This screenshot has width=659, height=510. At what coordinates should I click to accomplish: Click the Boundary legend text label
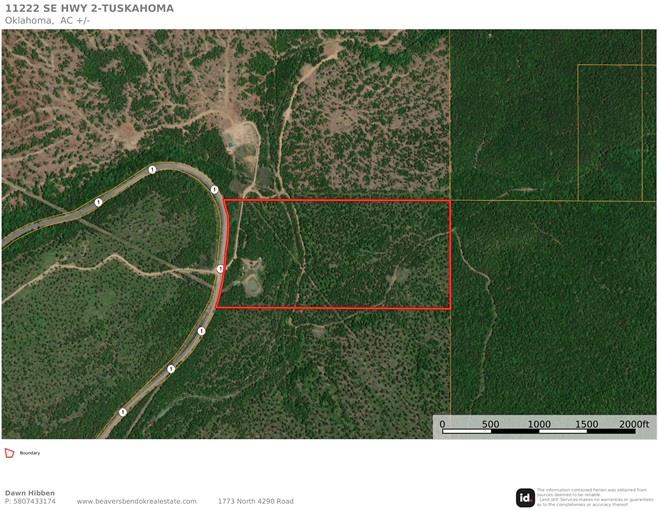click(x=30, y=453)
